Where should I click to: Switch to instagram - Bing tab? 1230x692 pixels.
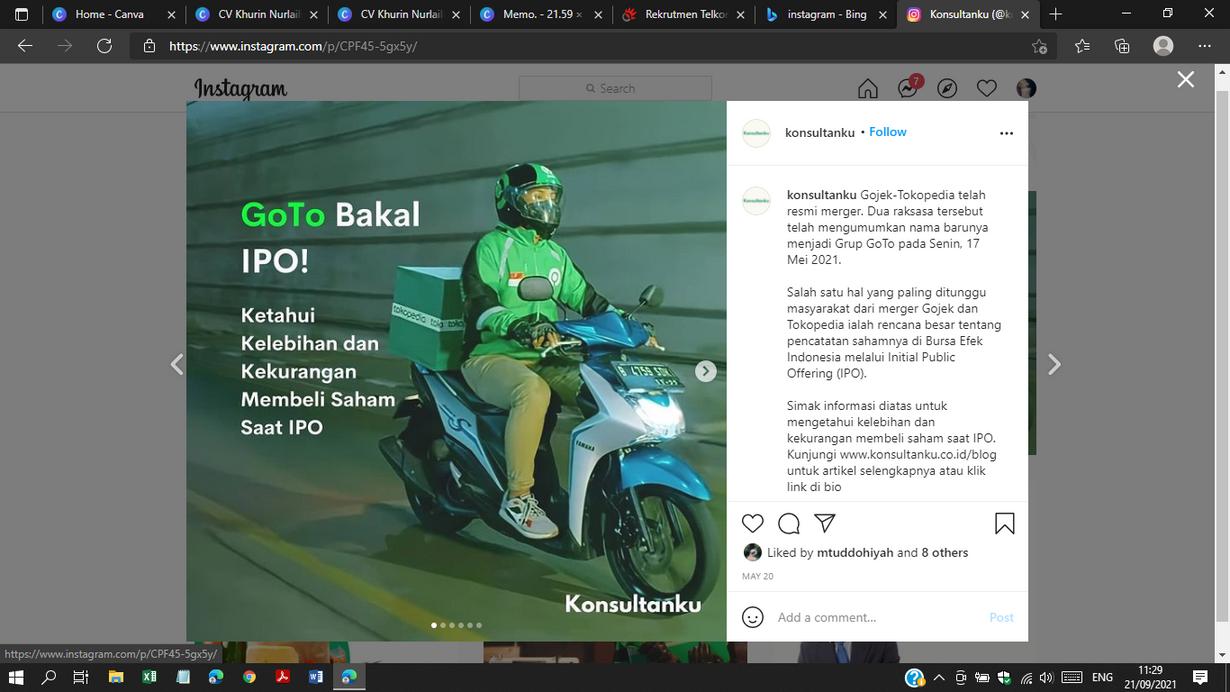pyautogui.click(x=828, y=14)
